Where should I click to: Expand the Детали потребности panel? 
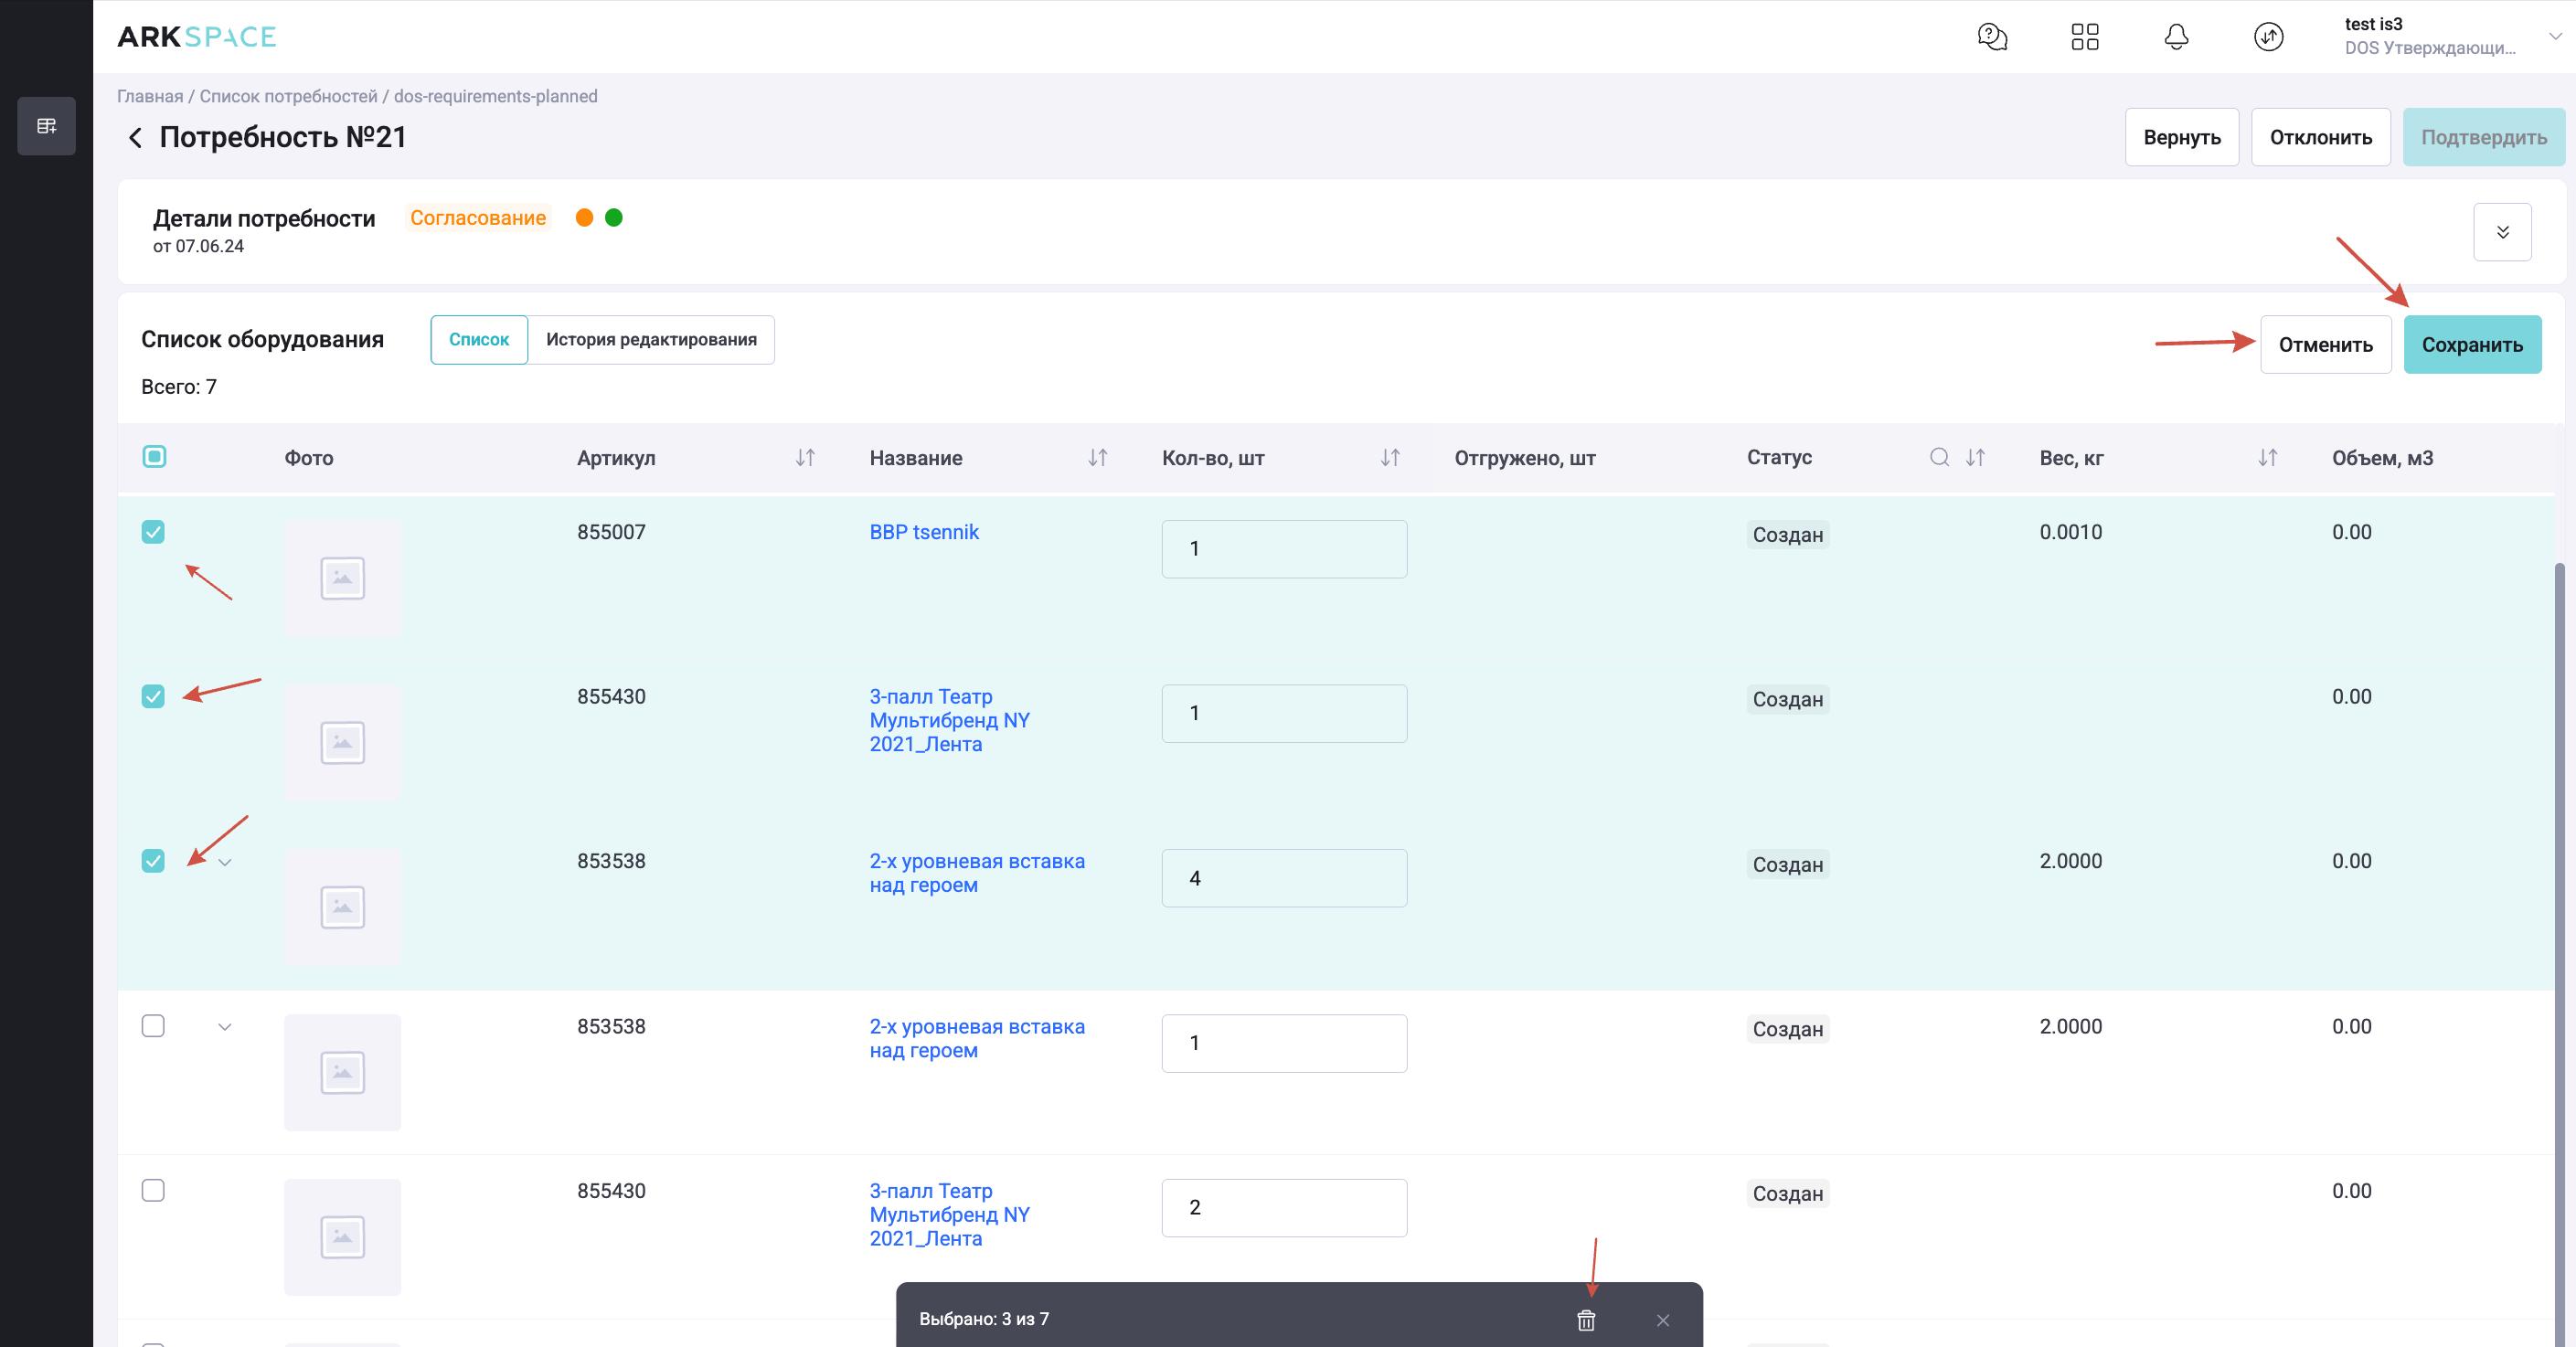click(x=2502, y=232)
